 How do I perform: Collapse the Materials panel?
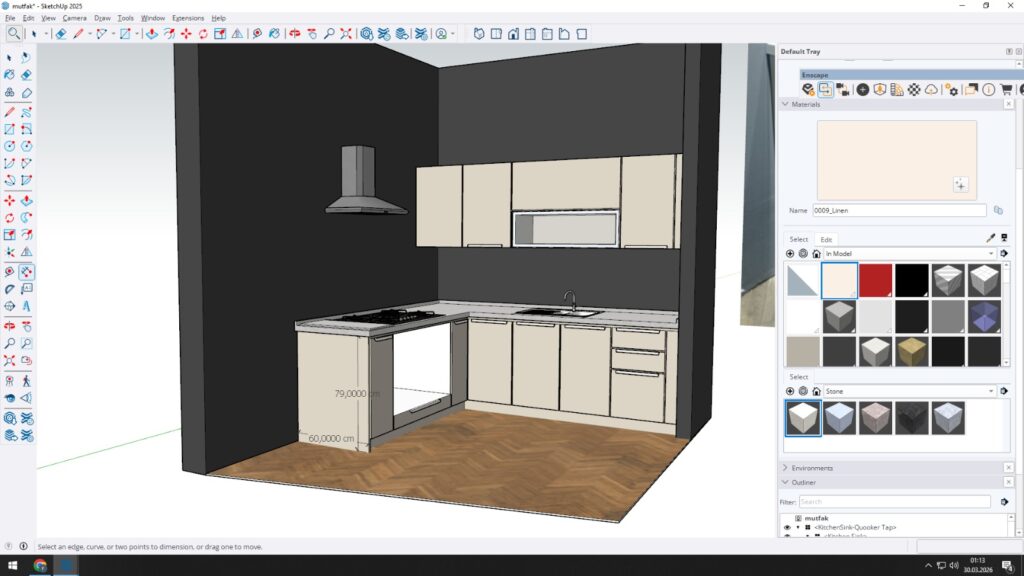pyautogui.click(x=785, y=104)
